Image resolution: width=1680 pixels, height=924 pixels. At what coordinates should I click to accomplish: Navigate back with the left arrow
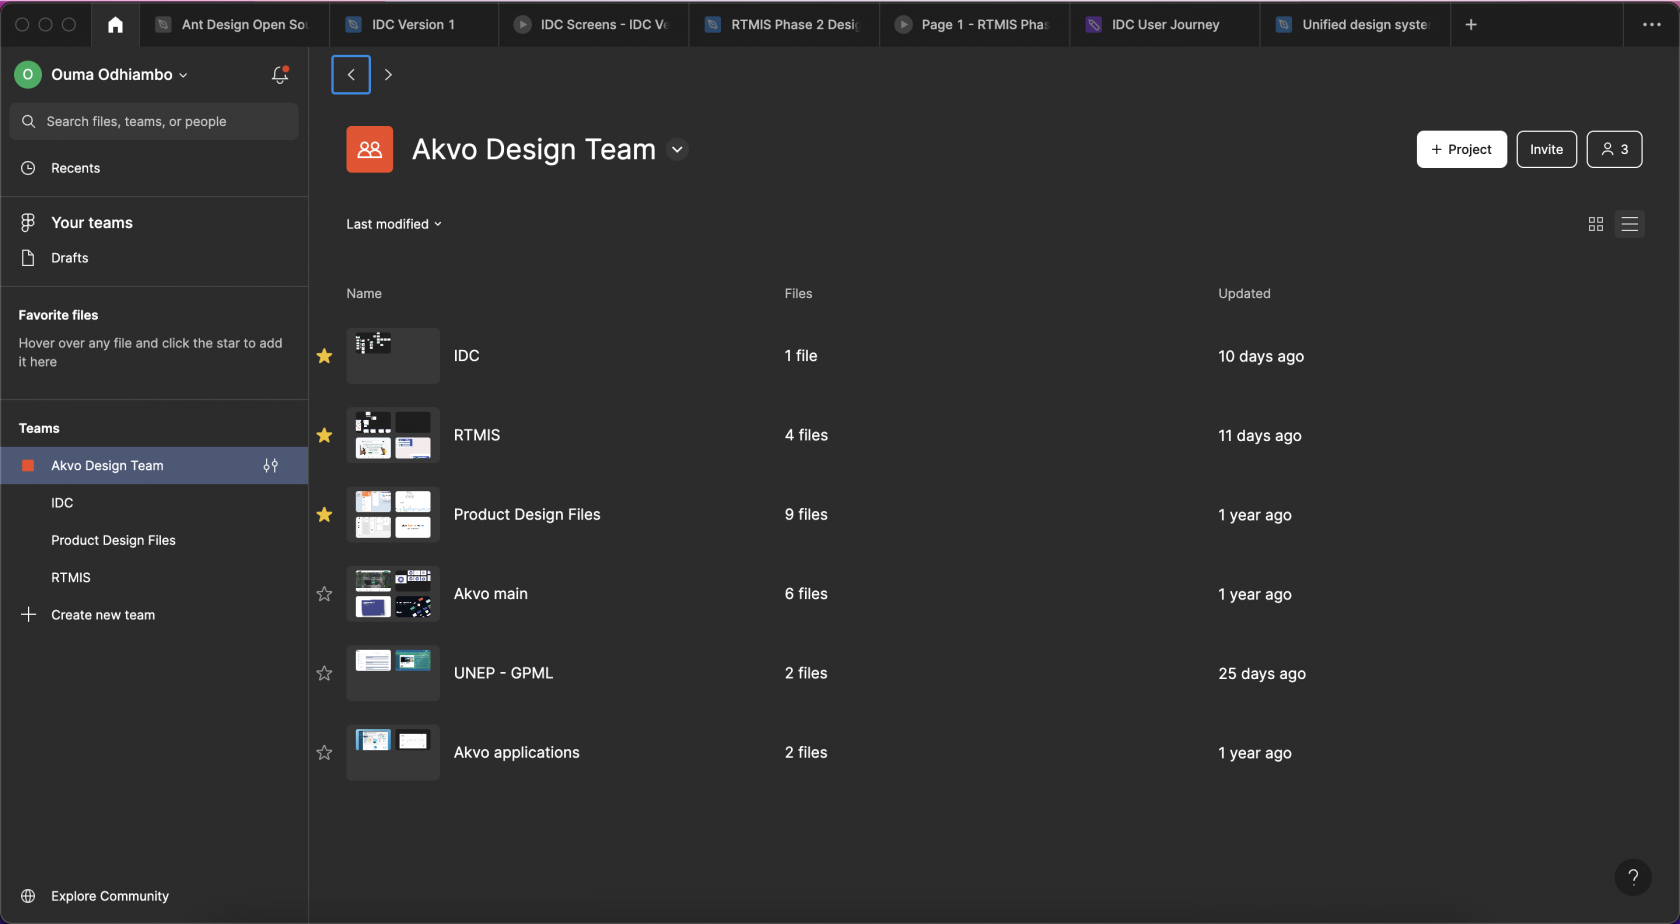point(351,74)
